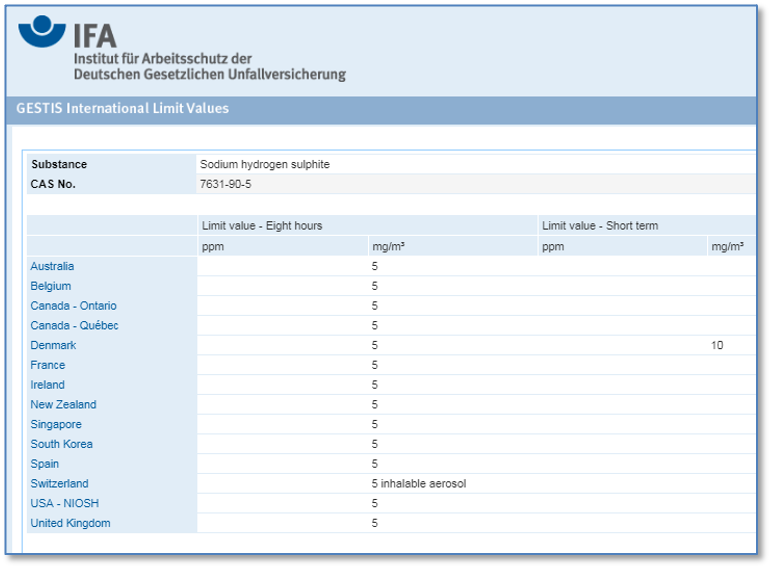The width and height of the screenshot is (770, 568).
Task: Click United Kingdom's eight-hour value 5
Action: coord(375,523)
